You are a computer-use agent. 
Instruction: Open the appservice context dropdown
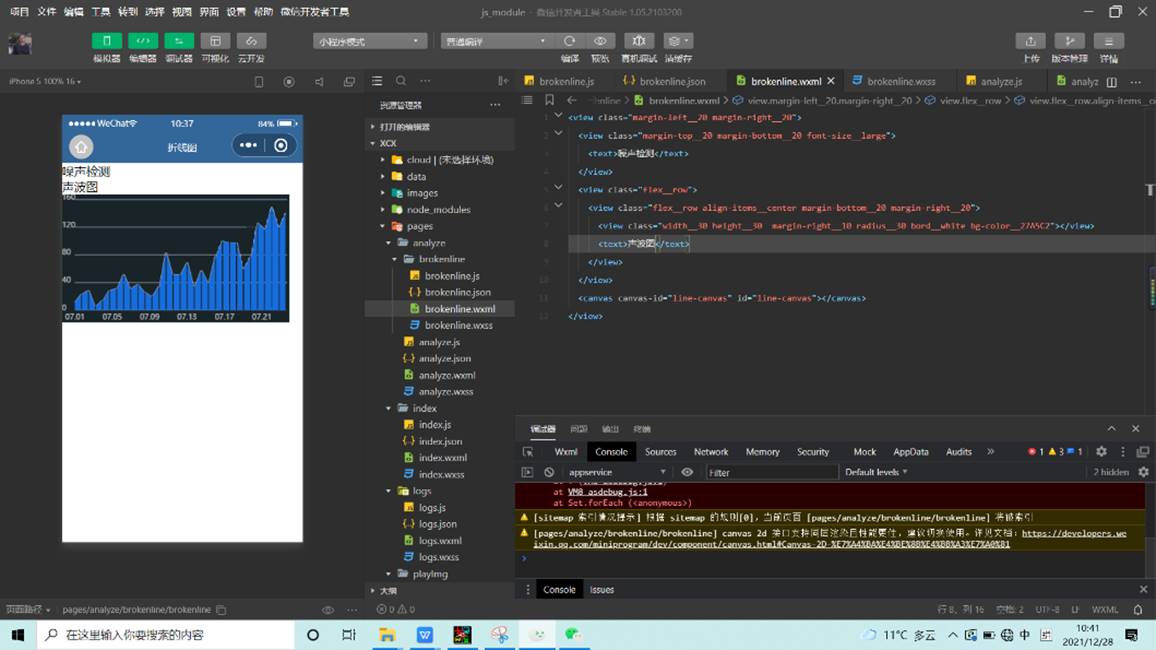tap(616, 472)
